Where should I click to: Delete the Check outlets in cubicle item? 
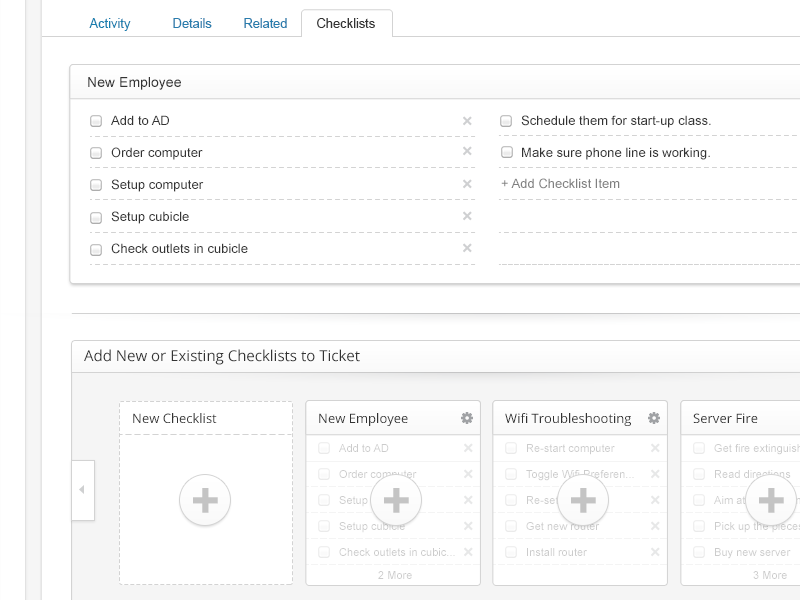tap(467, 248)
